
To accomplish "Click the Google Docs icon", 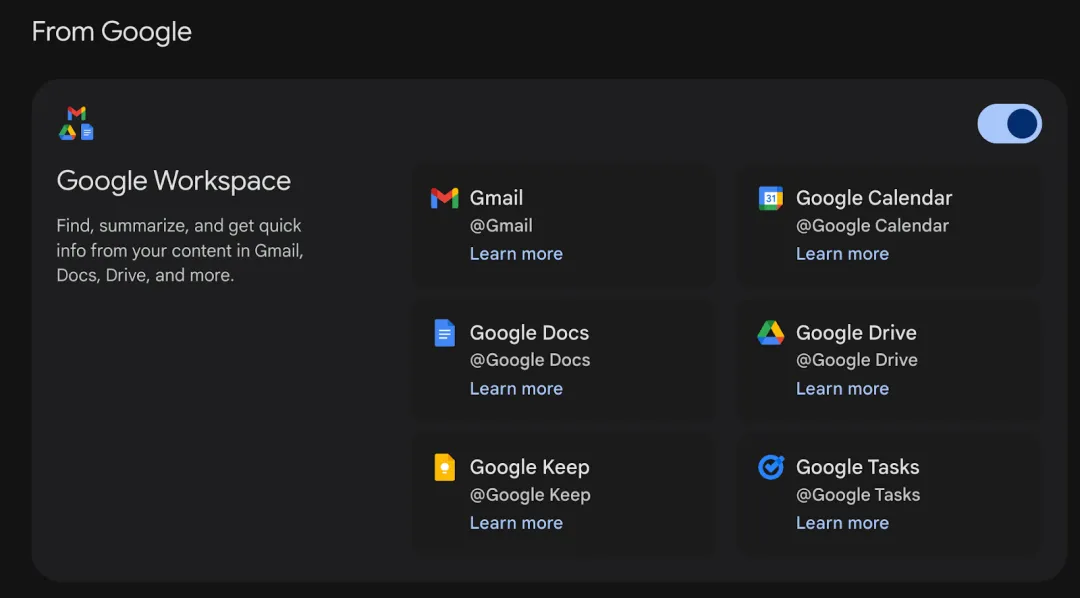I will pos(444,333).
